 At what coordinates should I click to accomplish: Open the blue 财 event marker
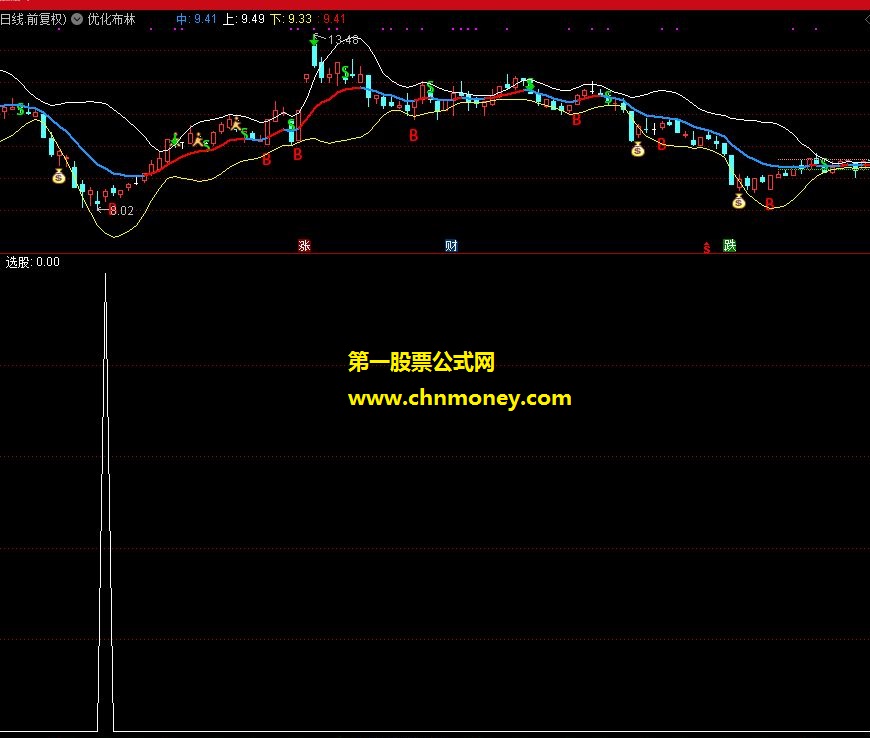tap(451, 246)
